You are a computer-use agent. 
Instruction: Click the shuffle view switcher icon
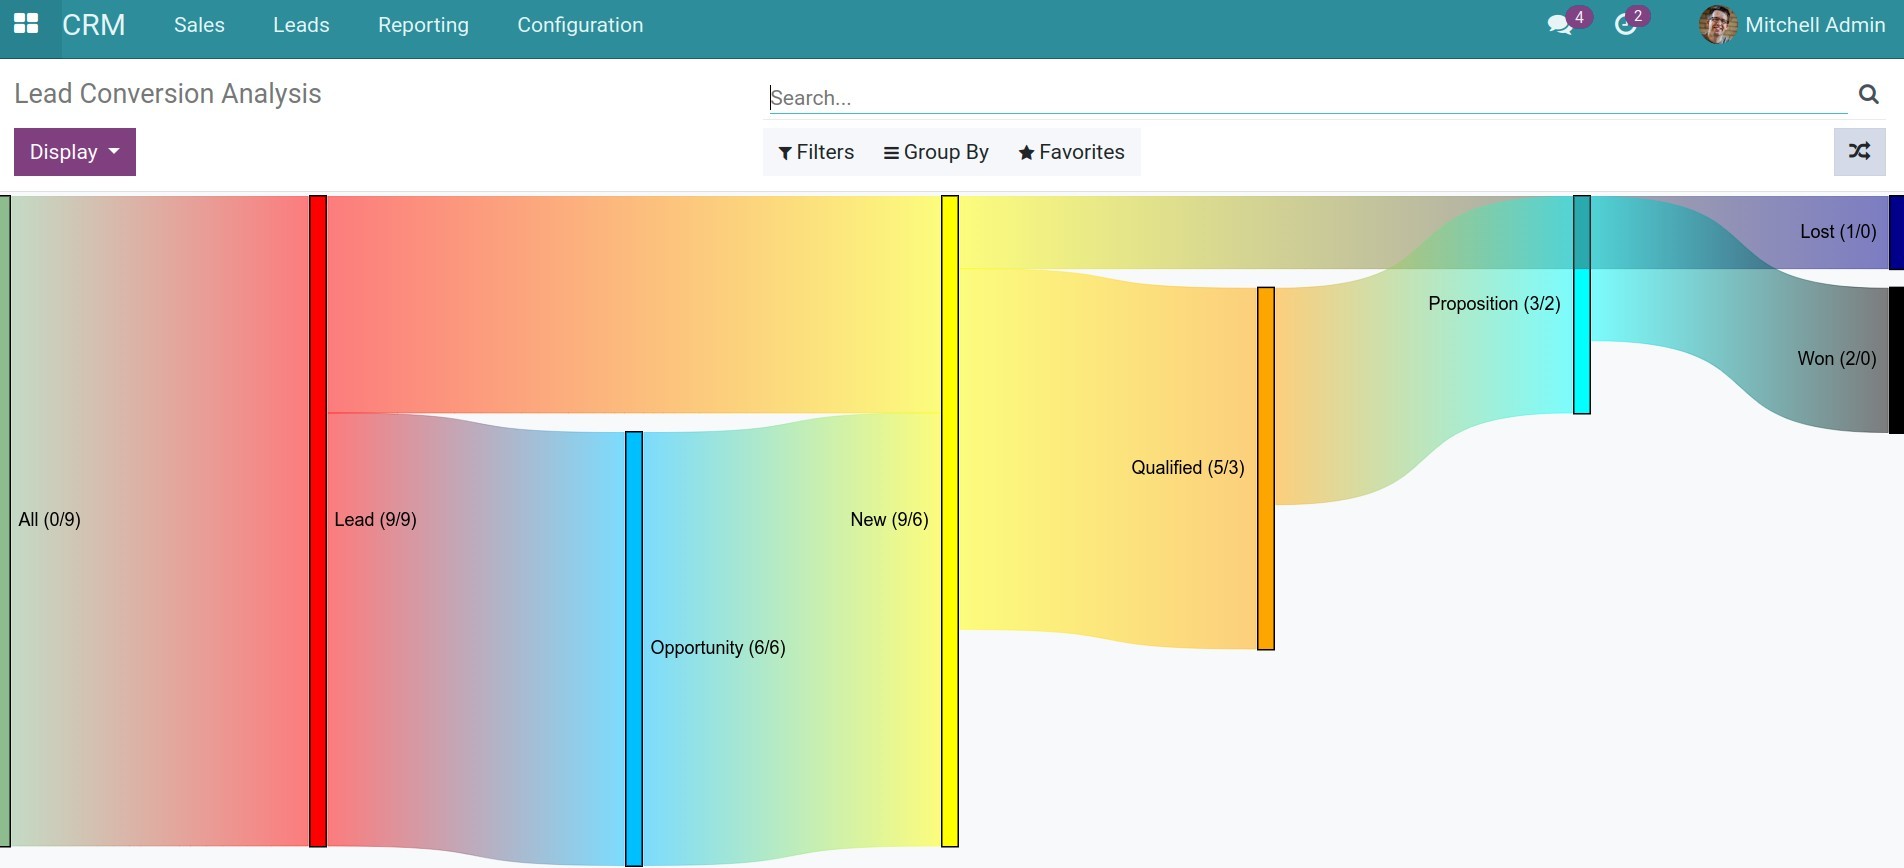pyautogui.click(x=1859, y=152)
